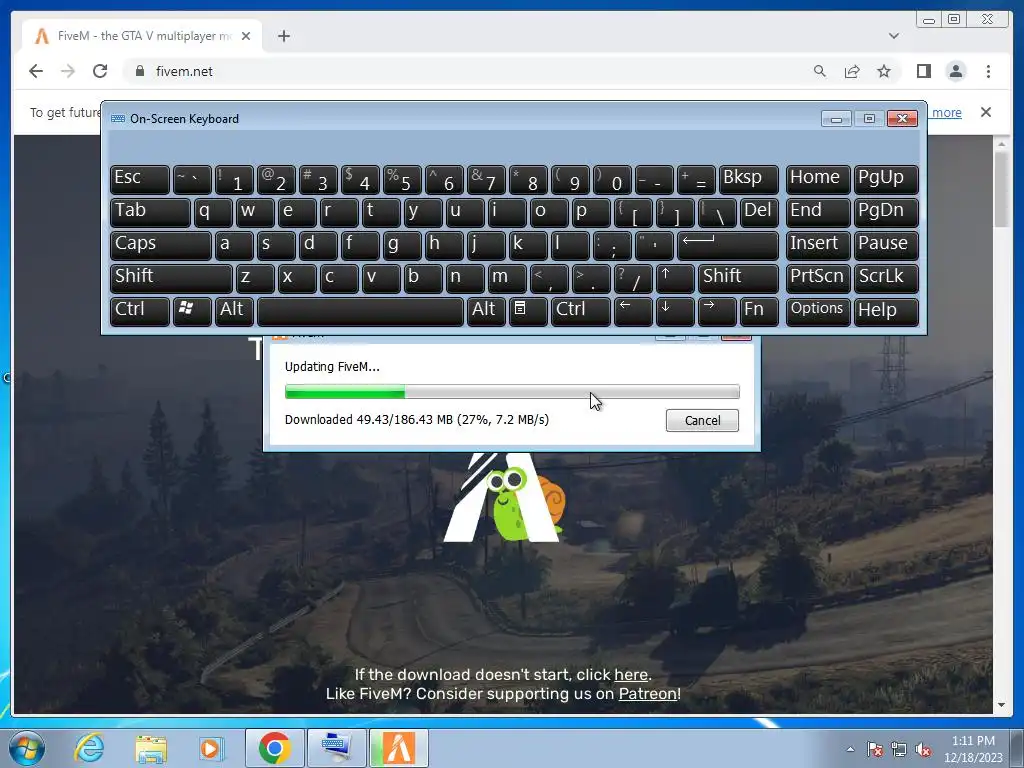Screen dimensions: 1024x768
Task: Click the muted volume tray icon
Action: pyautogui.click(x=923, y=750)
